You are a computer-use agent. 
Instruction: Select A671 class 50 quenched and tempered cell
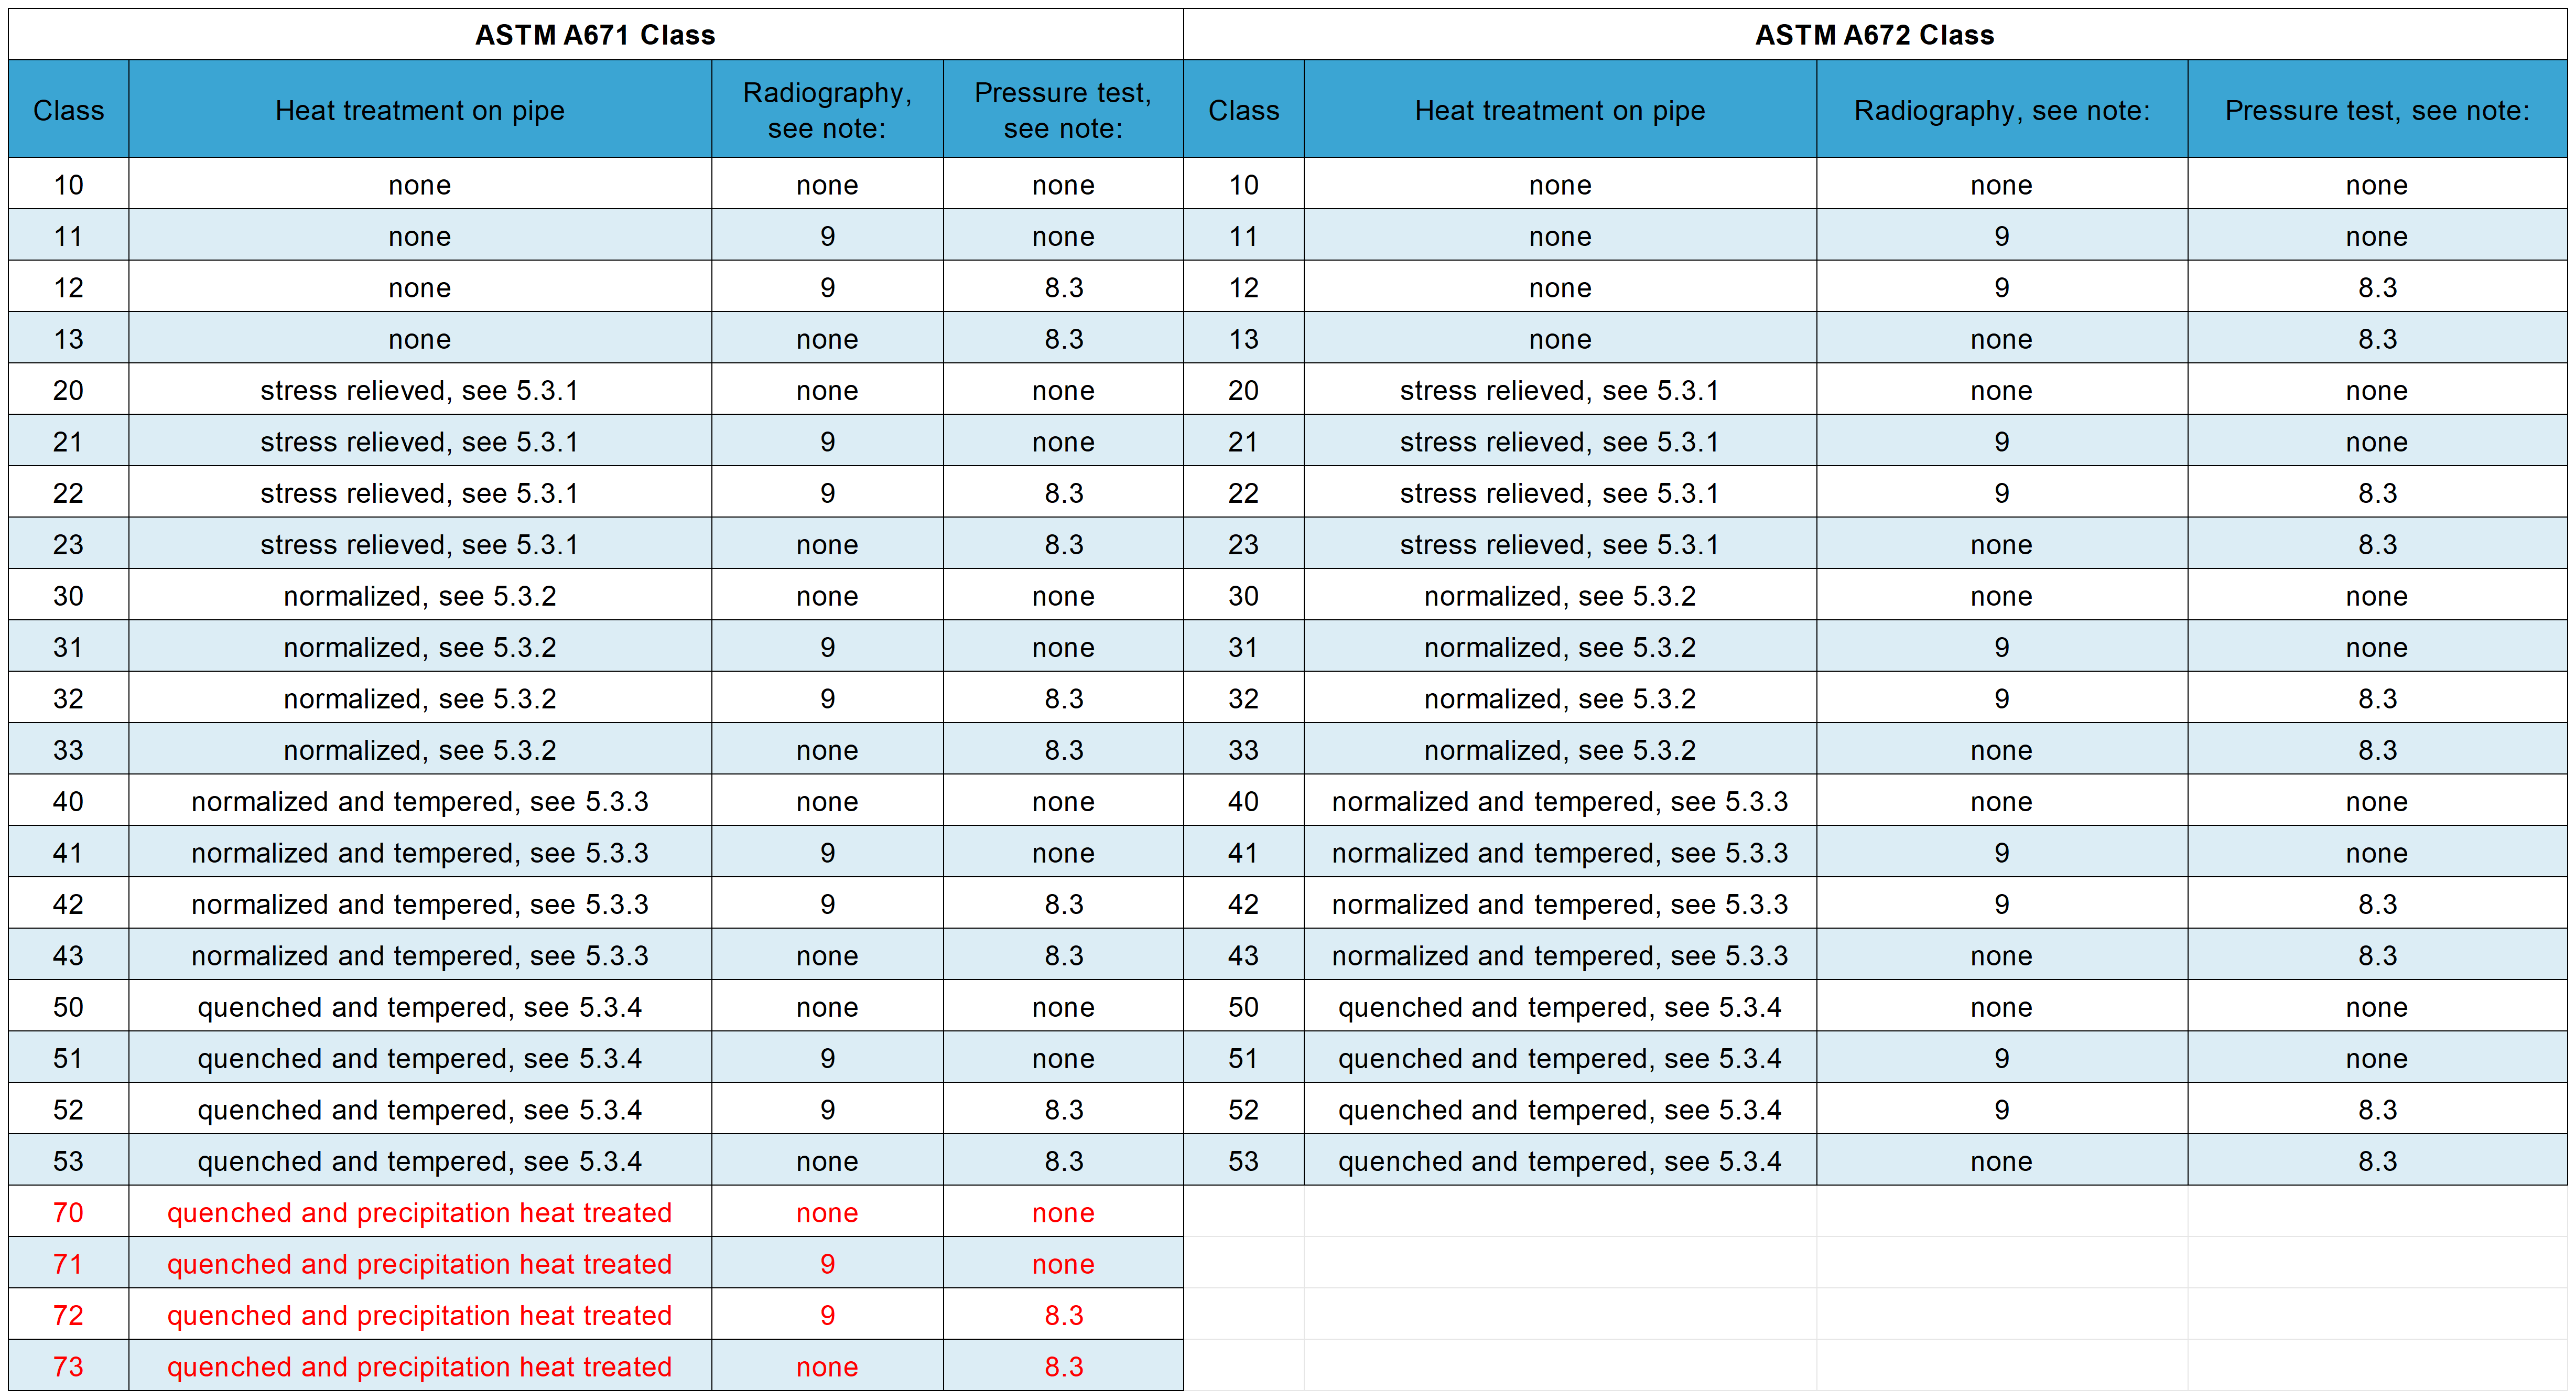click(420, 1006)
